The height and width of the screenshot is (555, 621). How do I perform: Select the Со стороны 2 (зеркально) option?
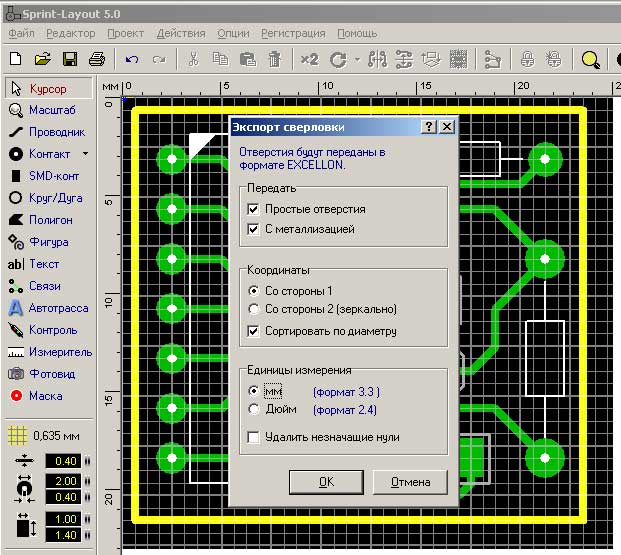click(253, 310)
